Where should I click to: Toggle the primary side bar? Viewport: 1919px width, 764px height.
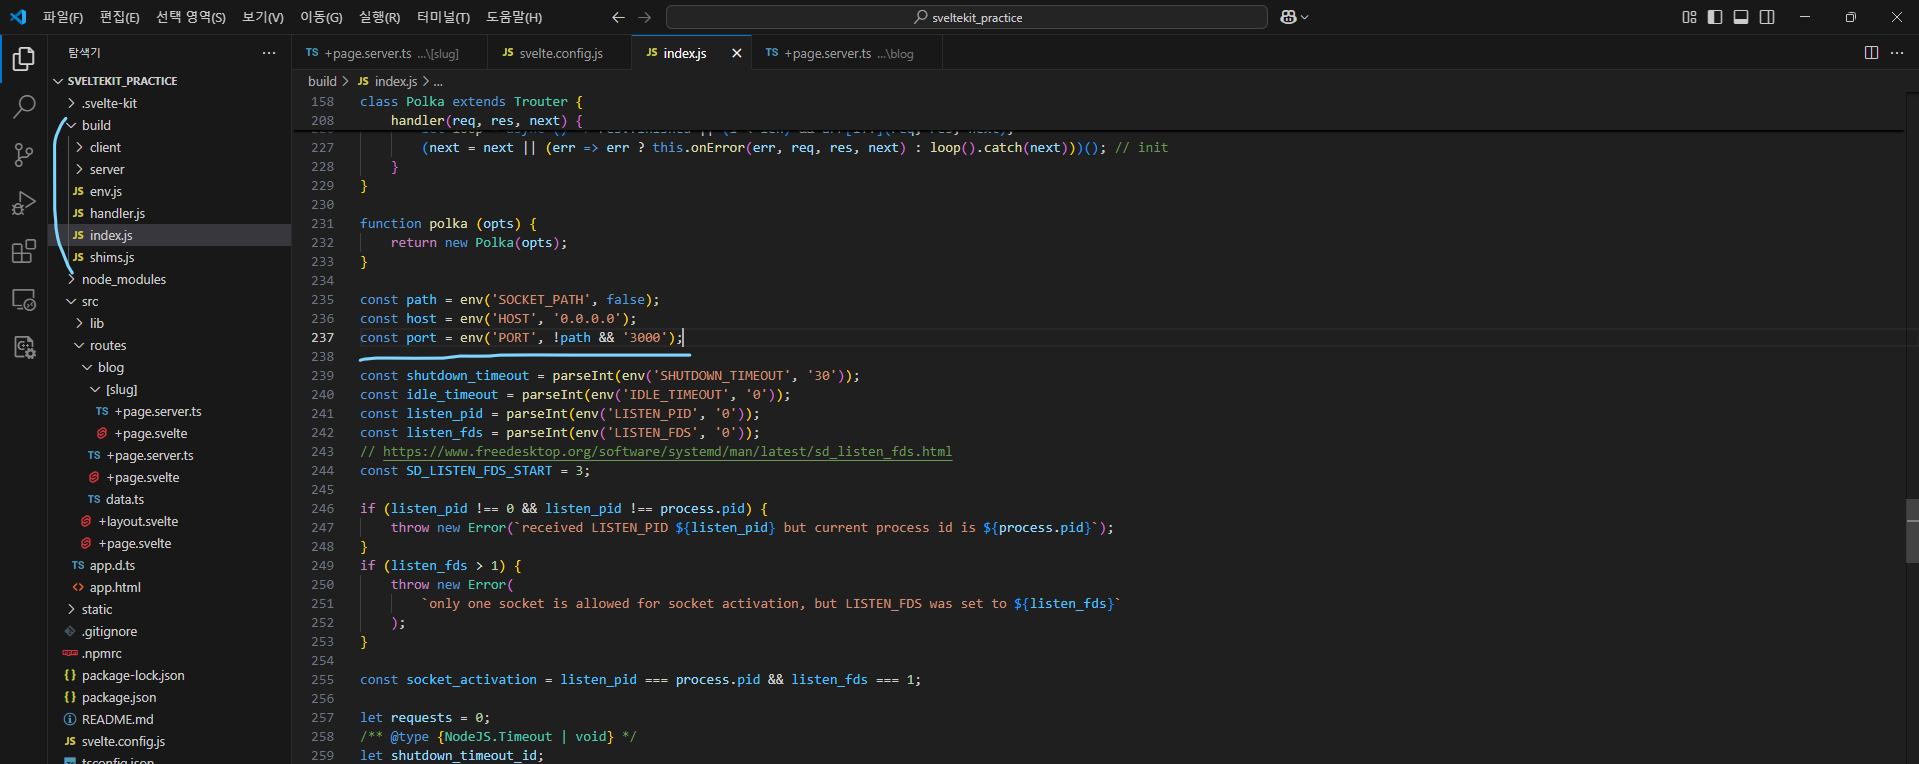point(1715,17)
